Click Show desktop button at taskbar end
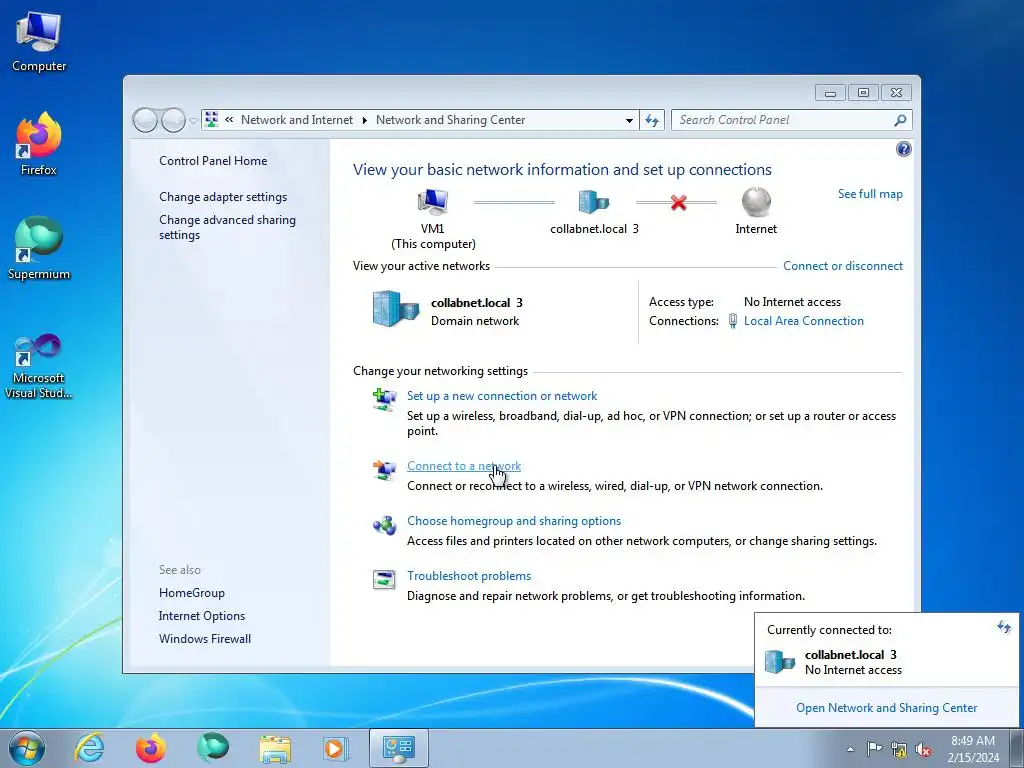 1017,749
